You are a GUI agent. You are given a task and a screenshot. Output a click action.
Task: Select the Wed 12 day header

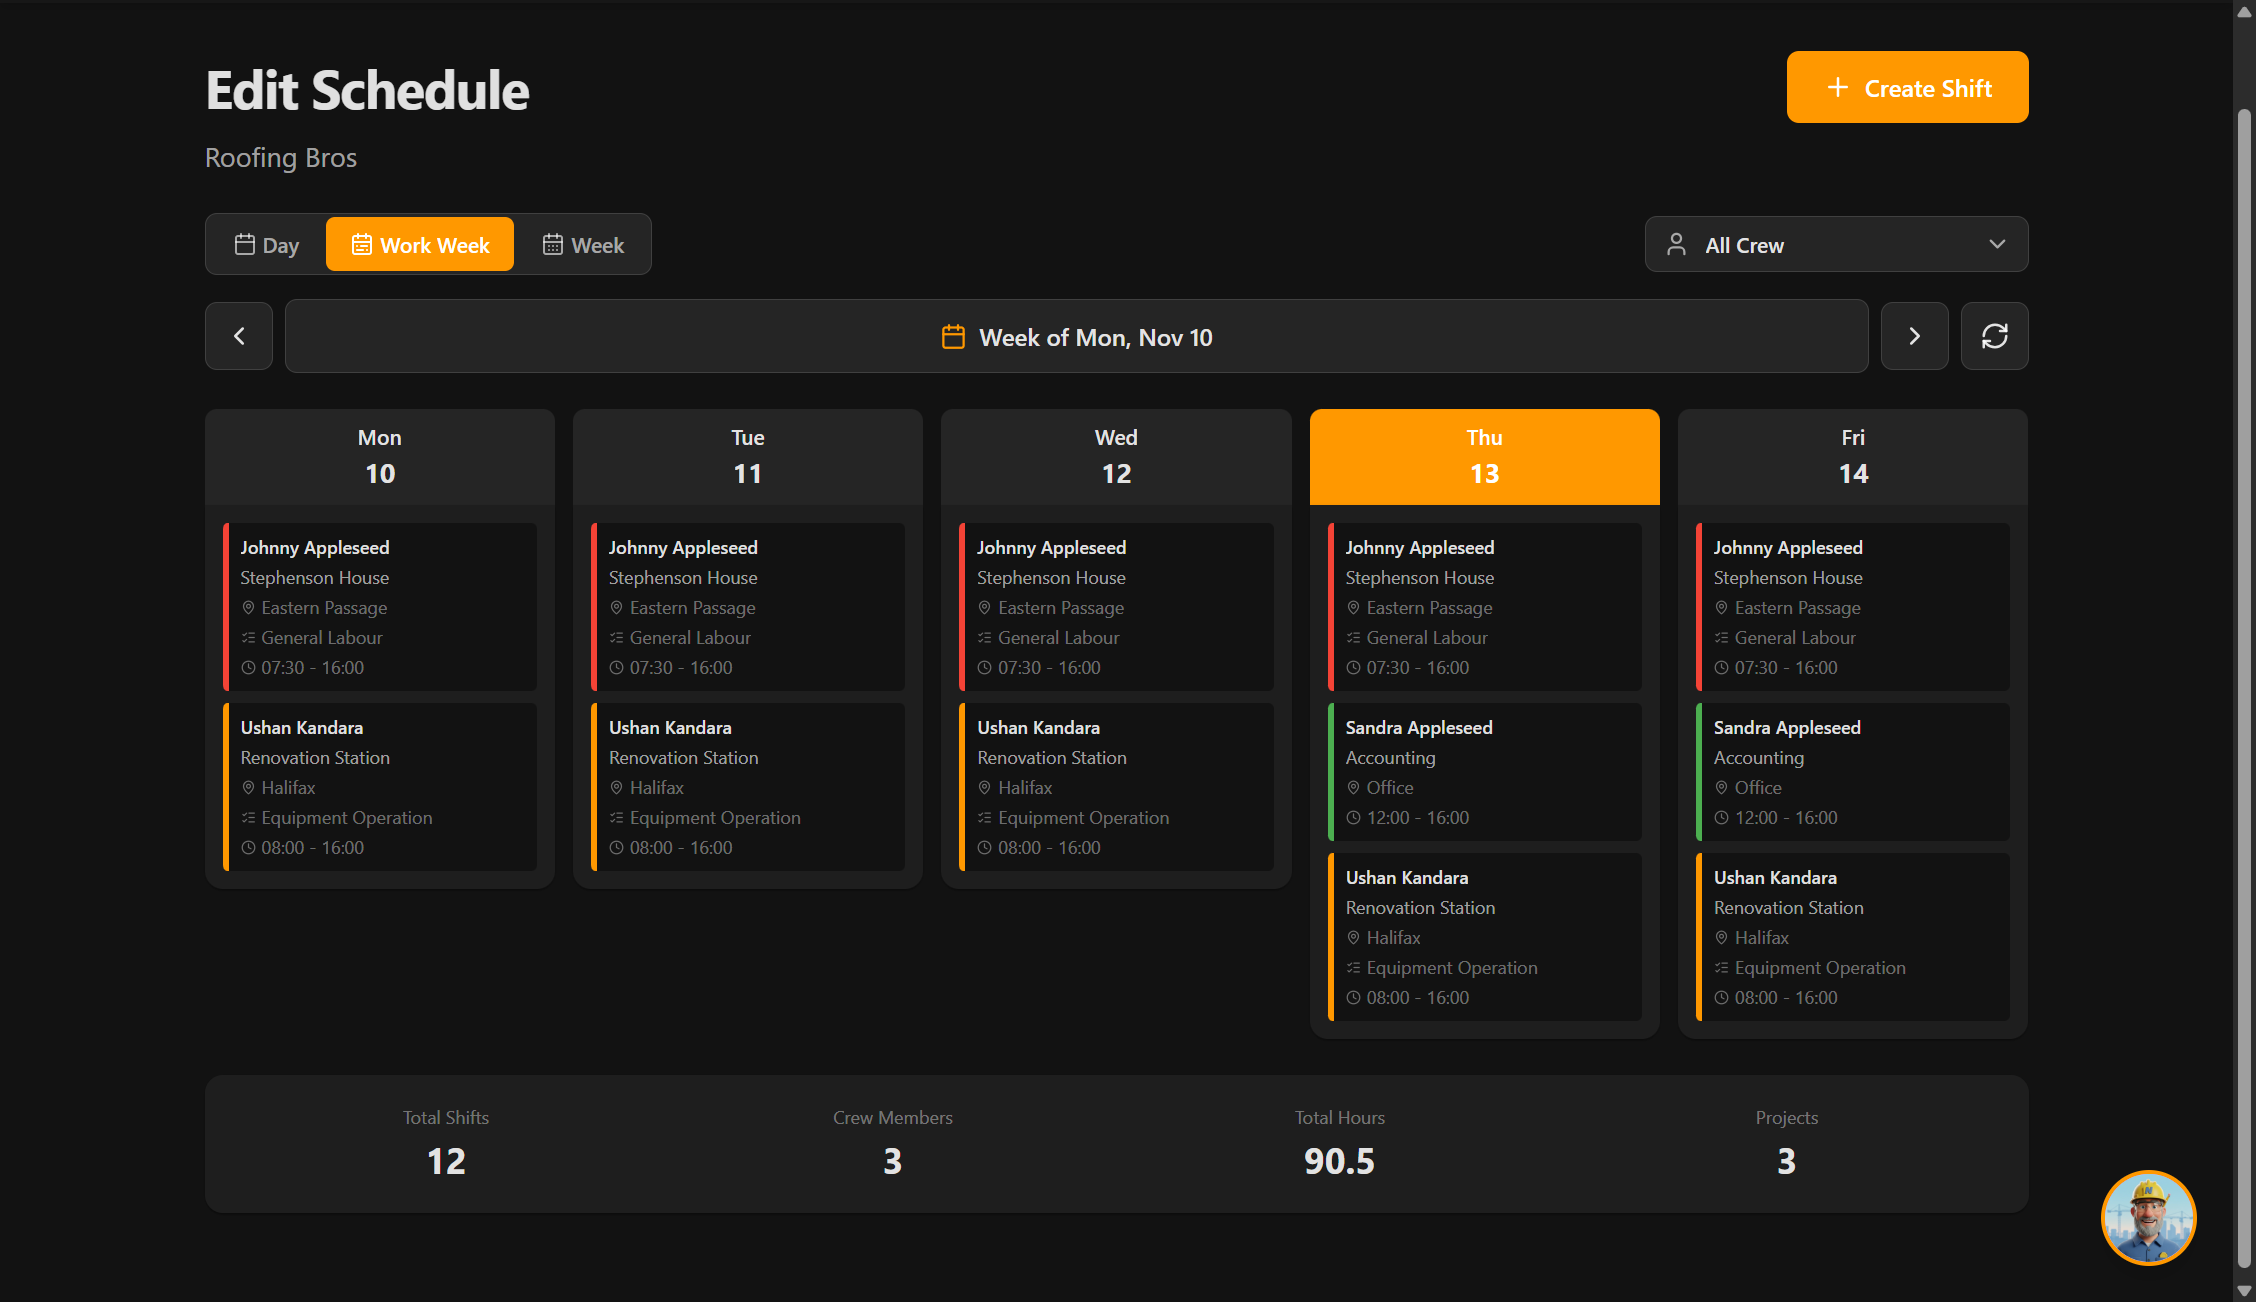[x=1115, y=456]
